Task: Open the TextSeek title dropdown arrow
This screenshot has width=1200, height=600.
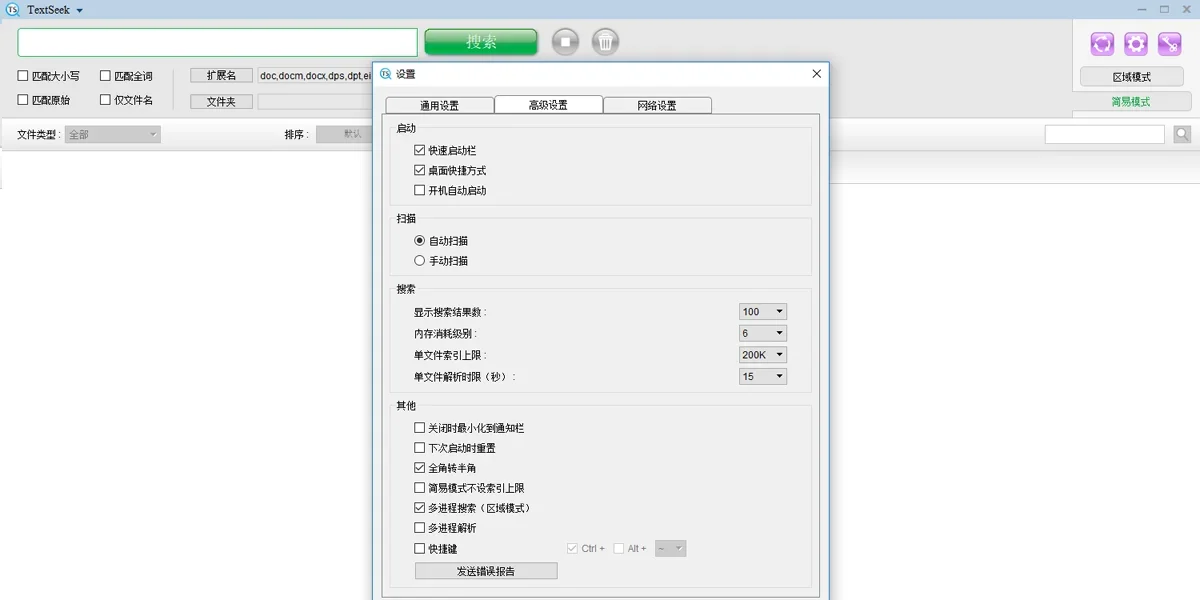Action: [x=80, y=10]
